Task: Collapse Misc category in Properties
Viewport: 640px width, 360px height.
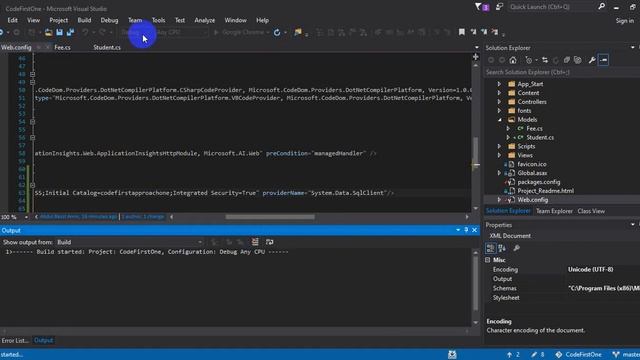Action: 488,260
